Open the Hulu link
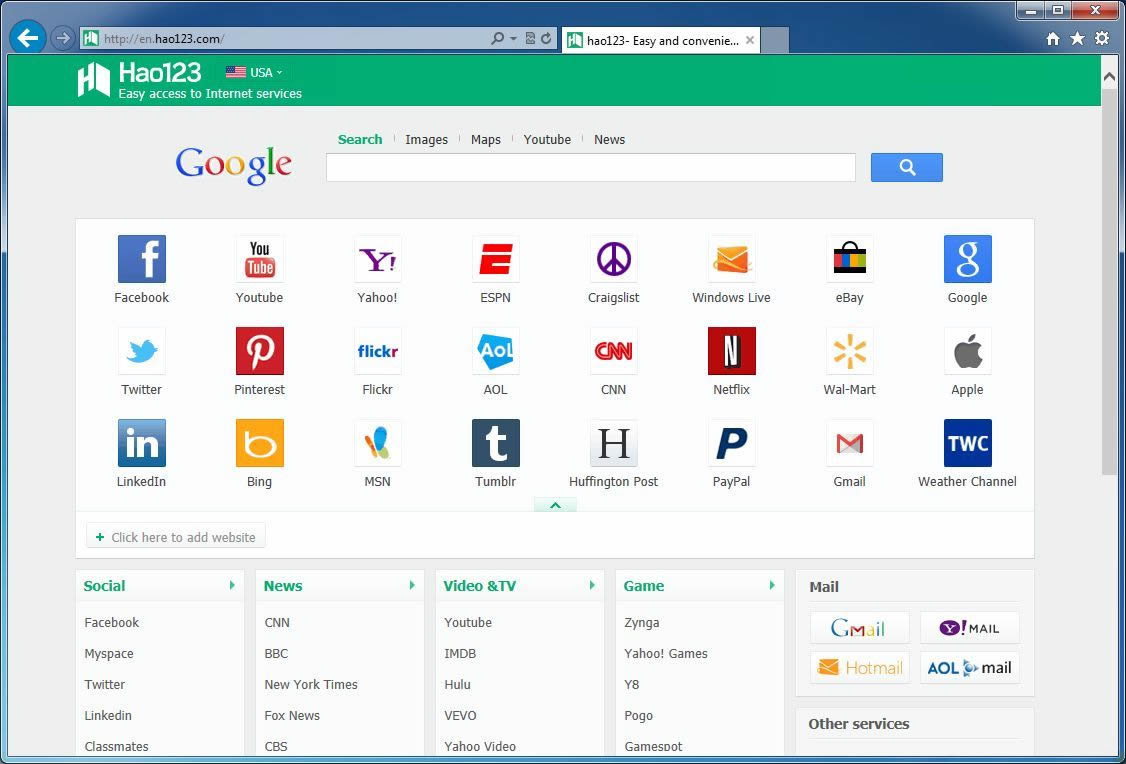The height and width of the screenshot is (764, 1126). [x=457, y=684]
